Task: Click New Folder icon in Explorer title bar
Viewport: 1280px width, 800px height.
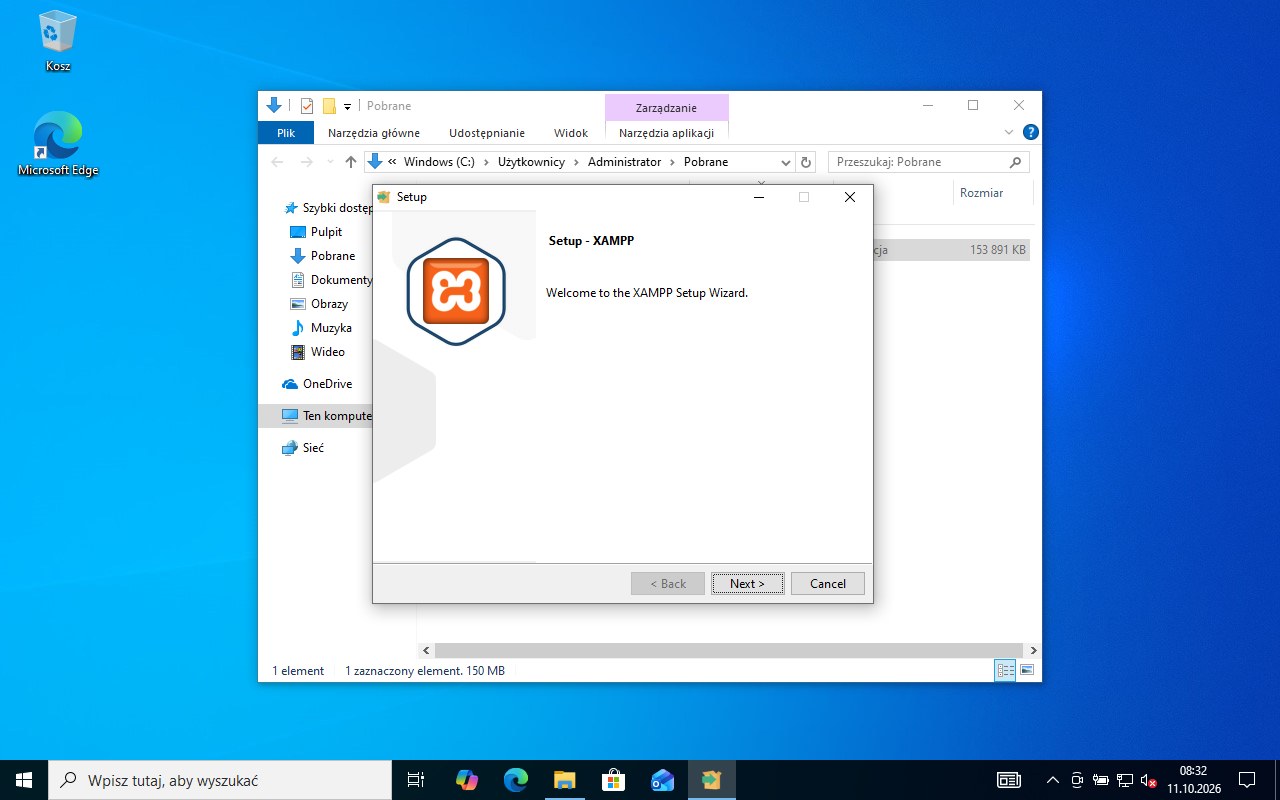Action: coord(329,106)
